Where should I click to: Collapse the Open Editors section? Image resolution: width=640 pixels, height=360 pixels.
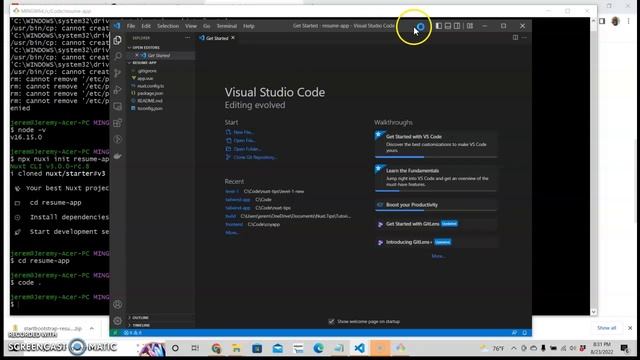(x=145, y=47)
